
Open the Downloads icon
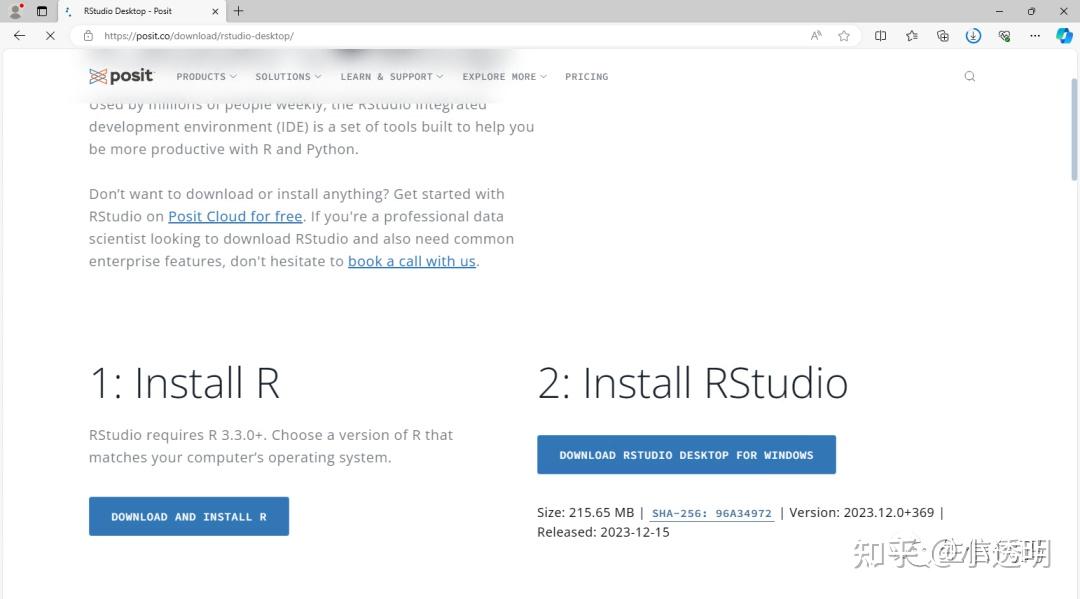(973, 36)
